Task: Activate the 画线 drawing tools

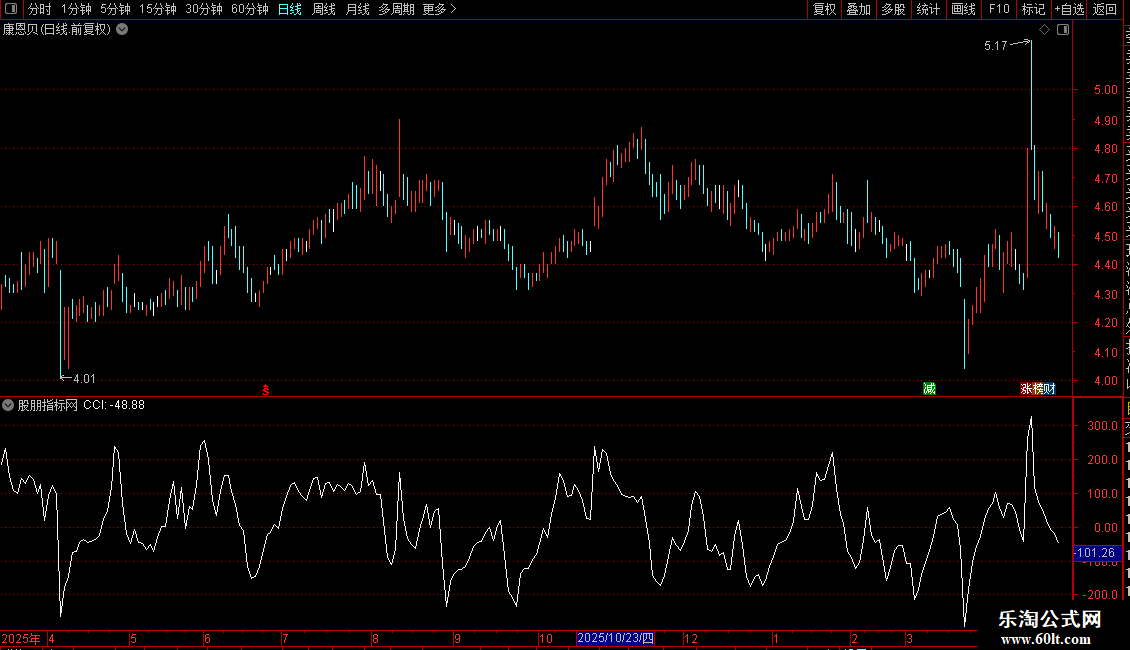Action: tap(963, 9)
